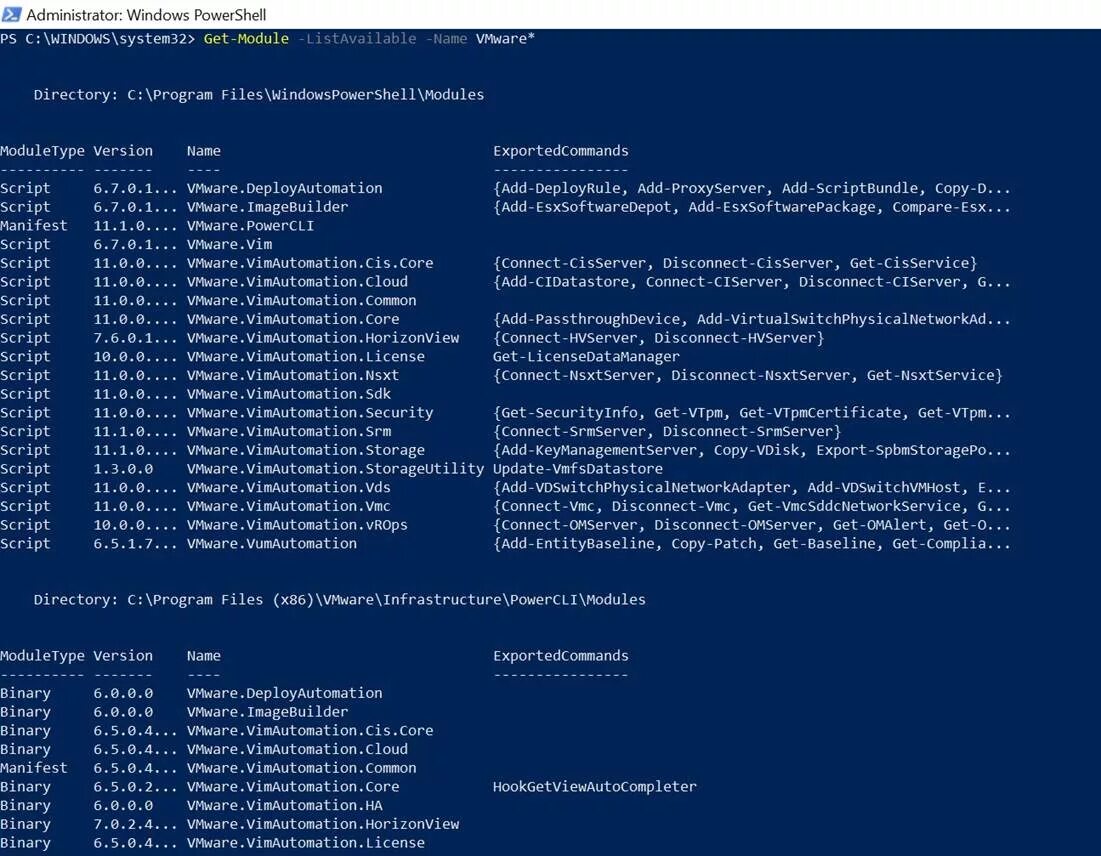
Task: Click the first ExportedCommands column header
Action: coord(560,151)
